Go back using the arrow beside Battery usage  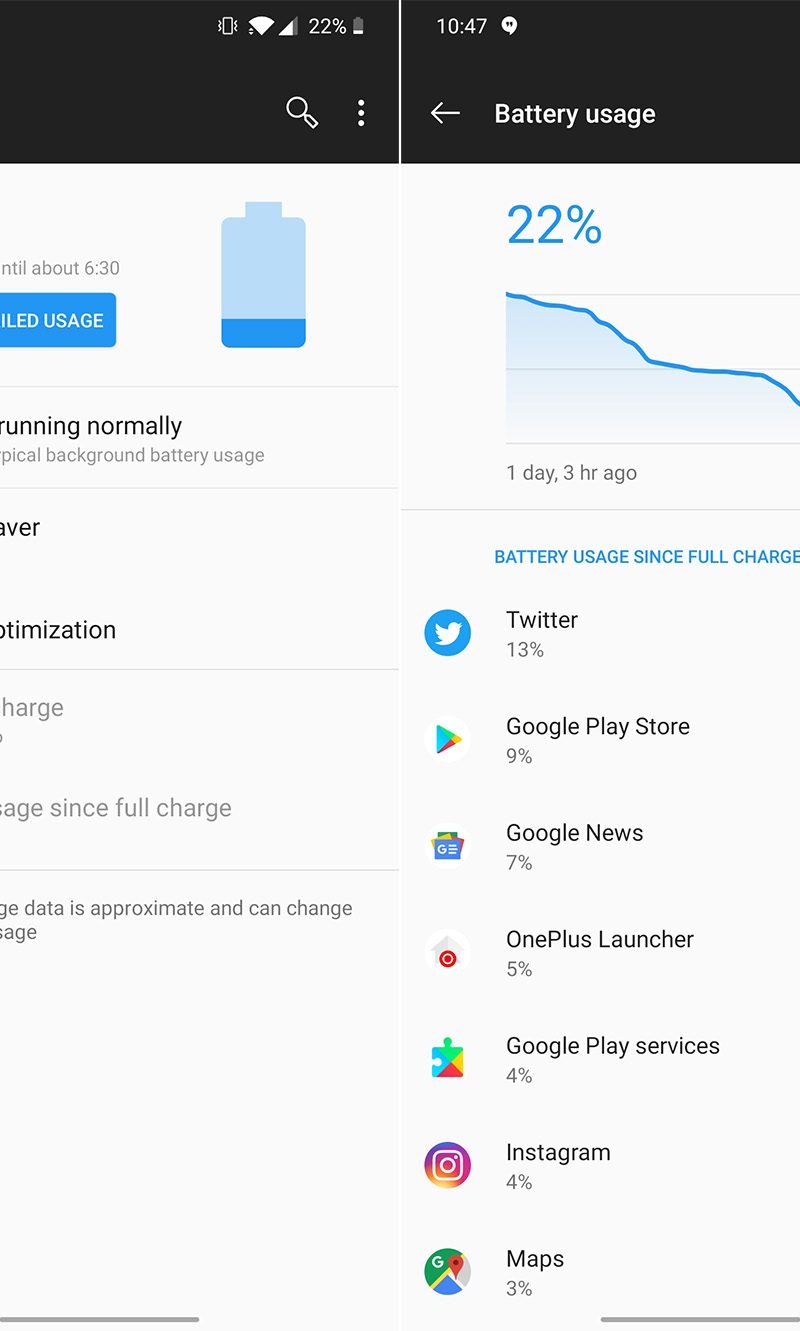[x=445, y=113]
